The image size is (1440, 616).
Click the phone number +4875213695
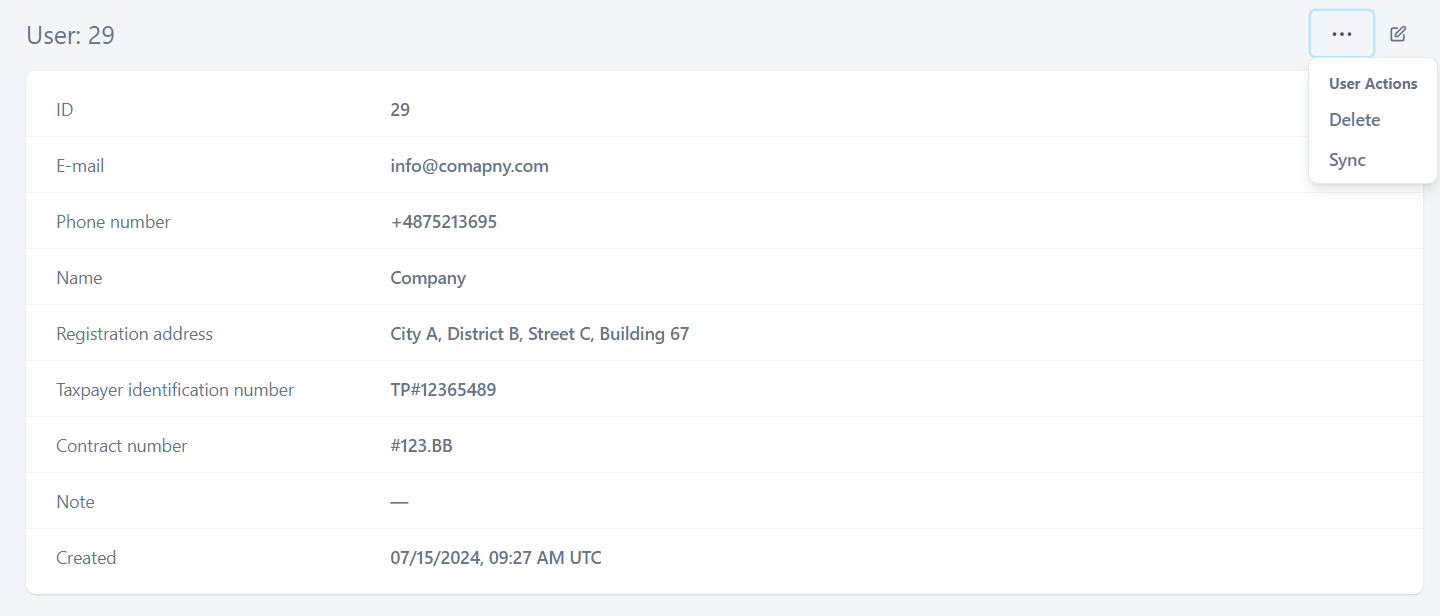pyautogui.click(x=443, y=222)
